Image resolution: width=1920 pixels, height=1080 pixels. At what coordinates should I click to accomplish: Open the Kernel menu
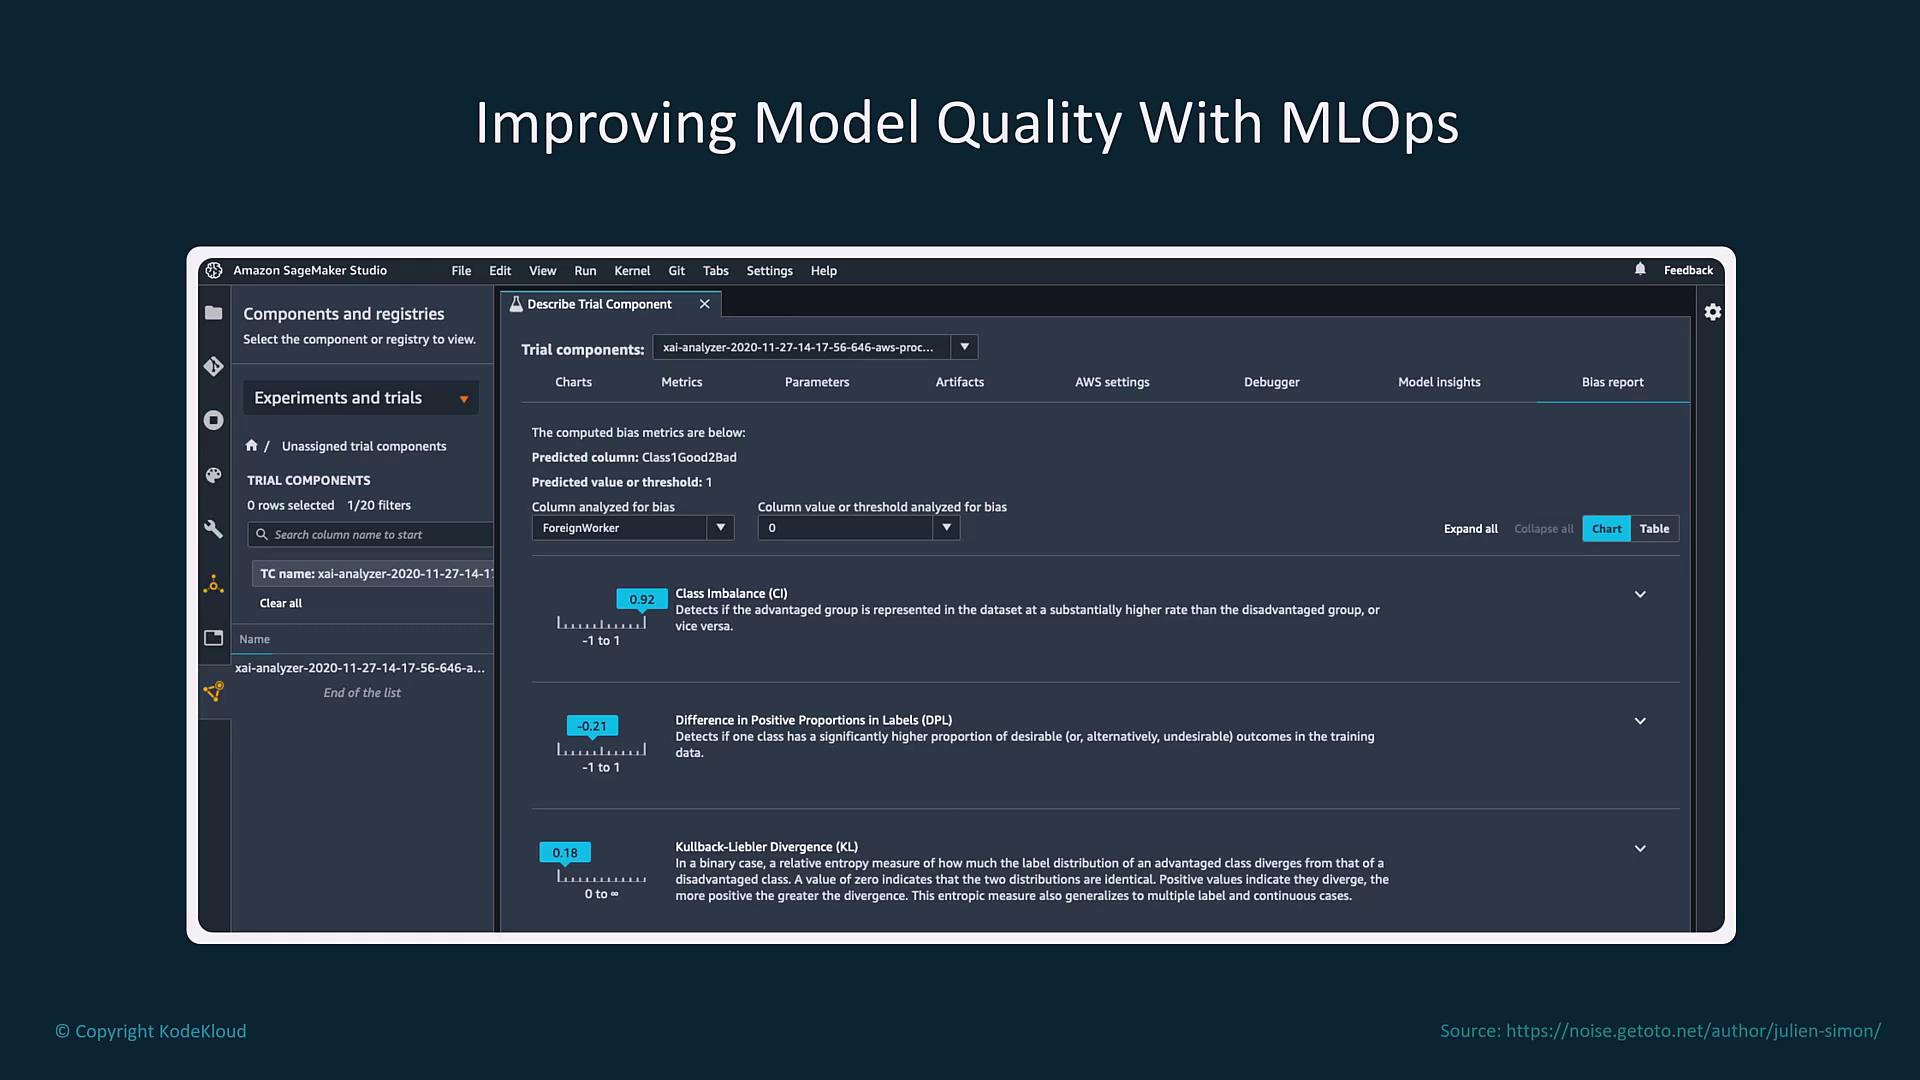coord(631,271)
